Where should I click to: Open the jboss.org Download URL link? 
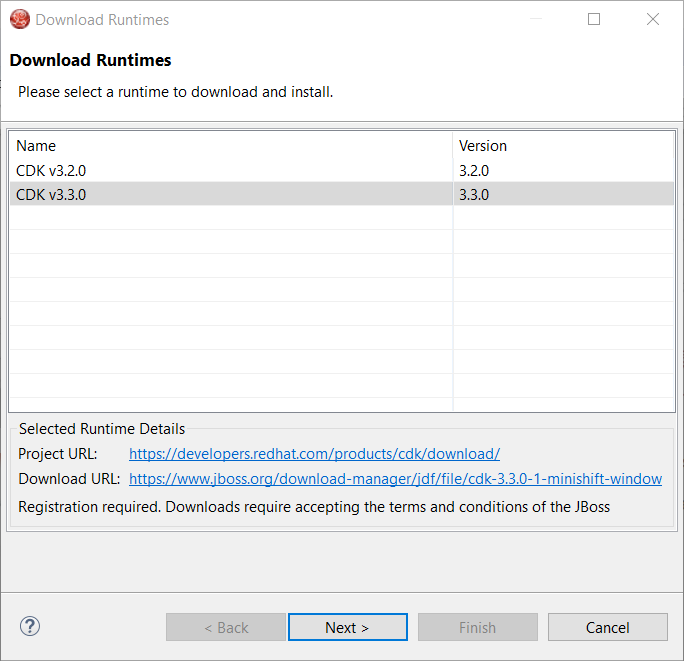pyautogui.click(x=395, y=479)
